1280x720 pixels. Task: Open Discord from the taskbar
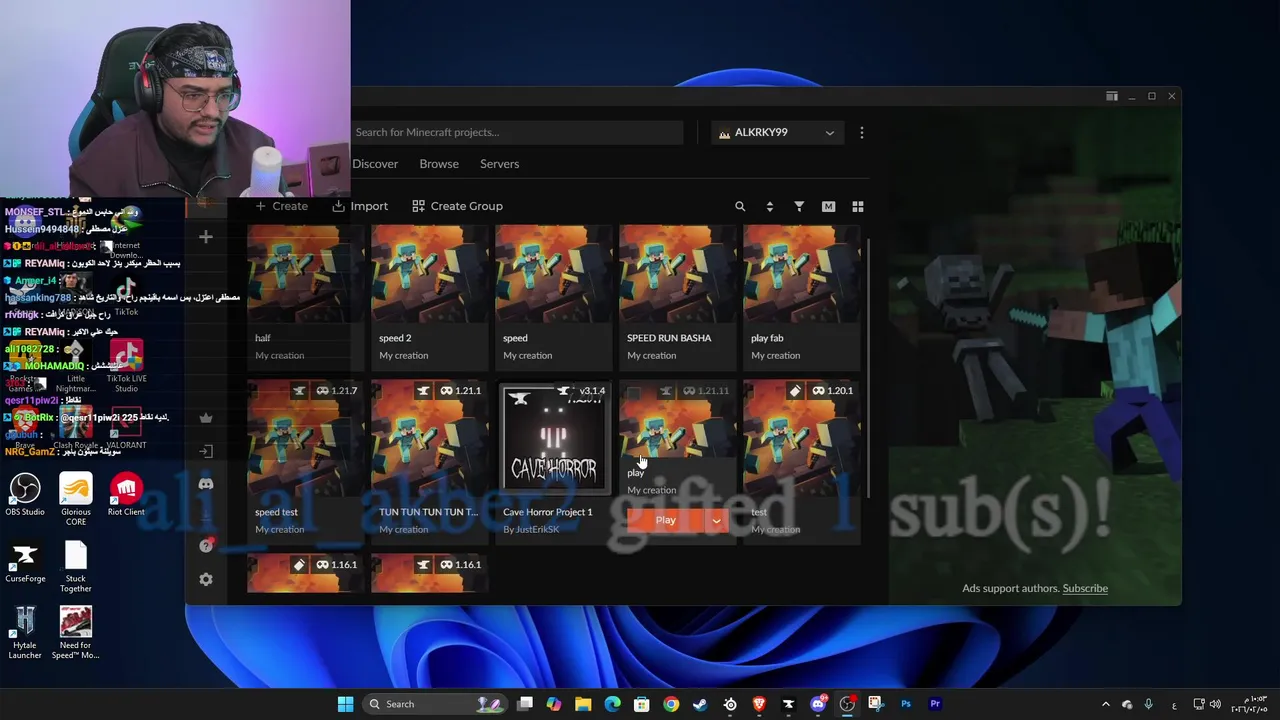pos(818,704)
